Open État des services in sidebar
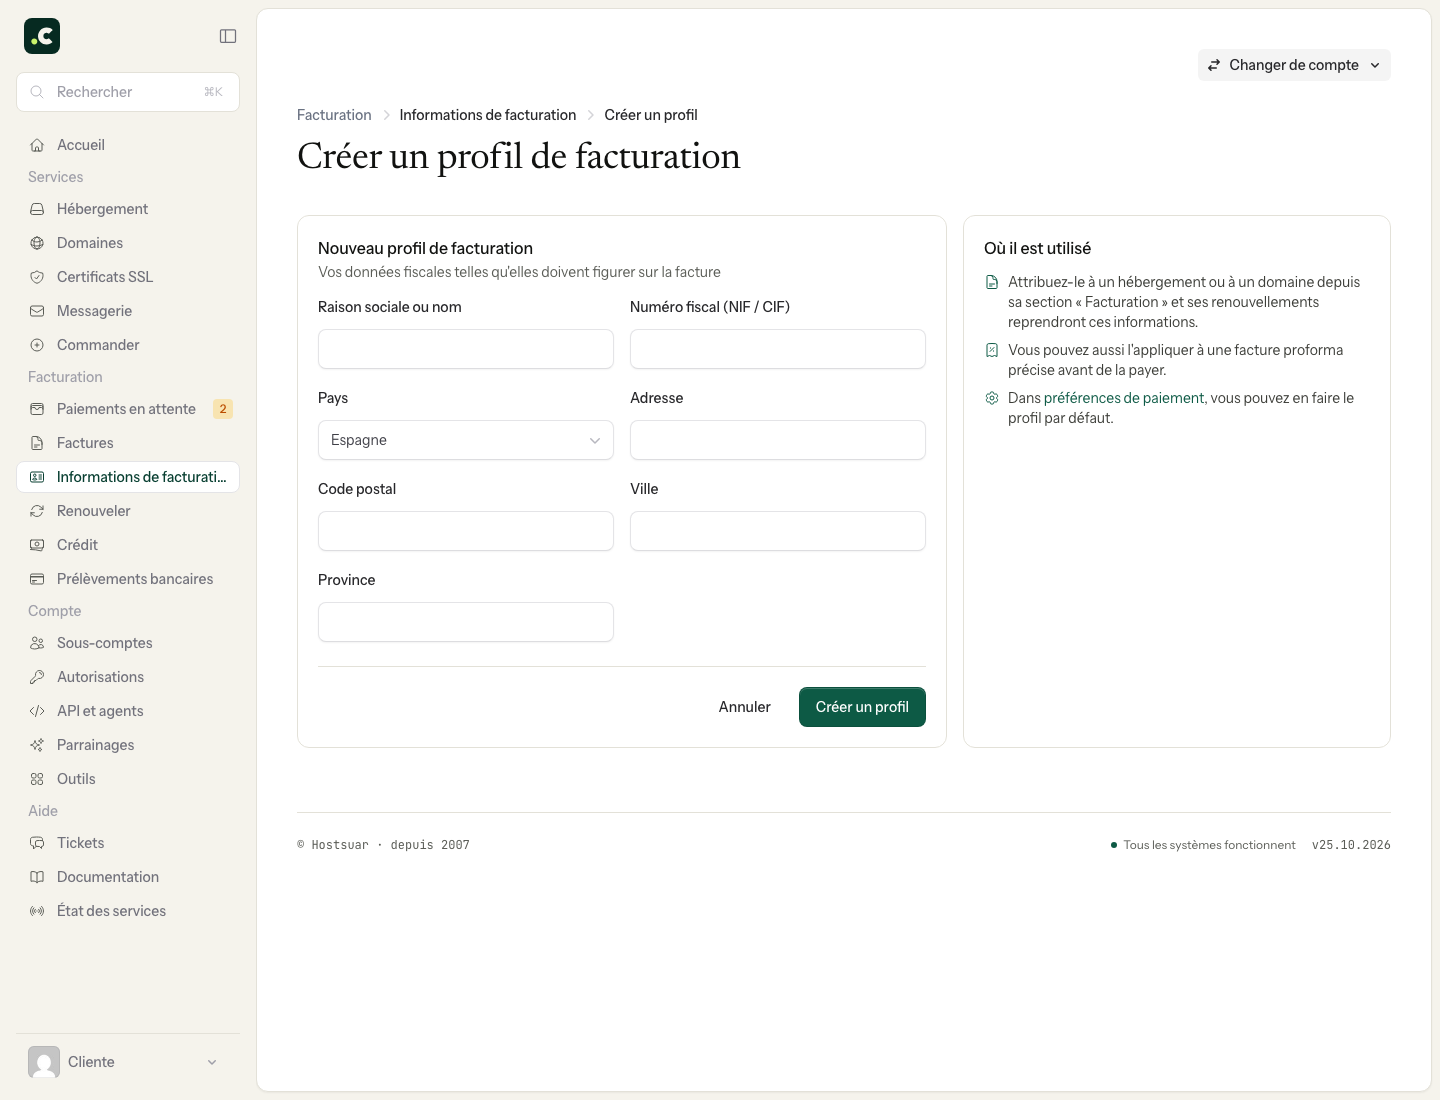The image size is (1440, 1100). (128, 911)
